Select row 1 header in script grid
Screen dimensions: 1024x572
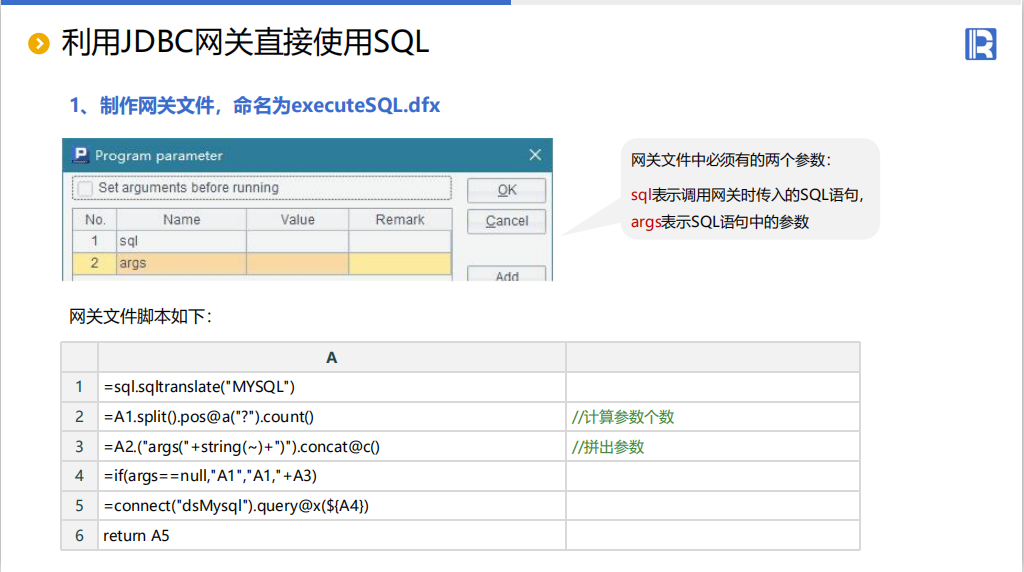pyautogui.click(x=79, y=386)
